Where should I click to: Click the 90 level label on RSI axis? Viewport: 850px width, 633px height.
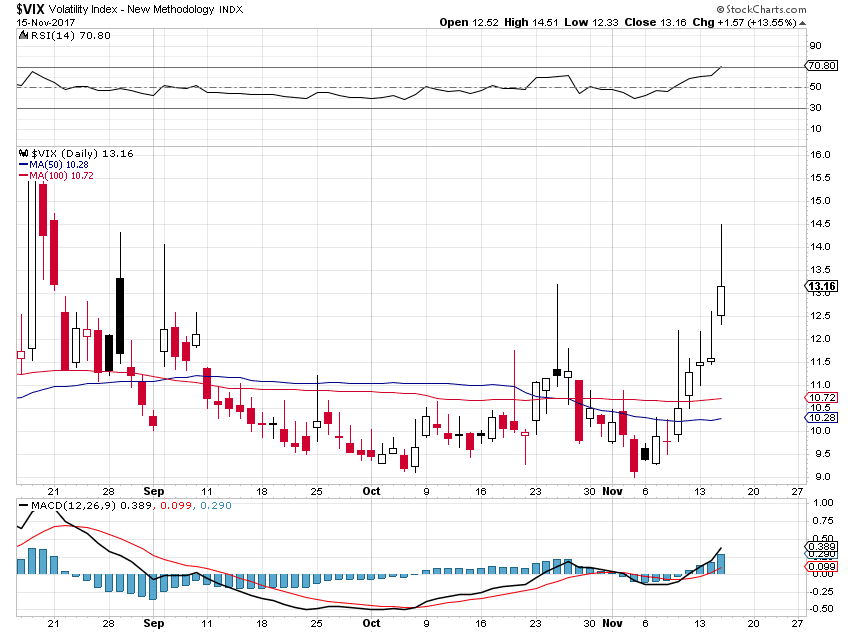[x=815, y=46]
